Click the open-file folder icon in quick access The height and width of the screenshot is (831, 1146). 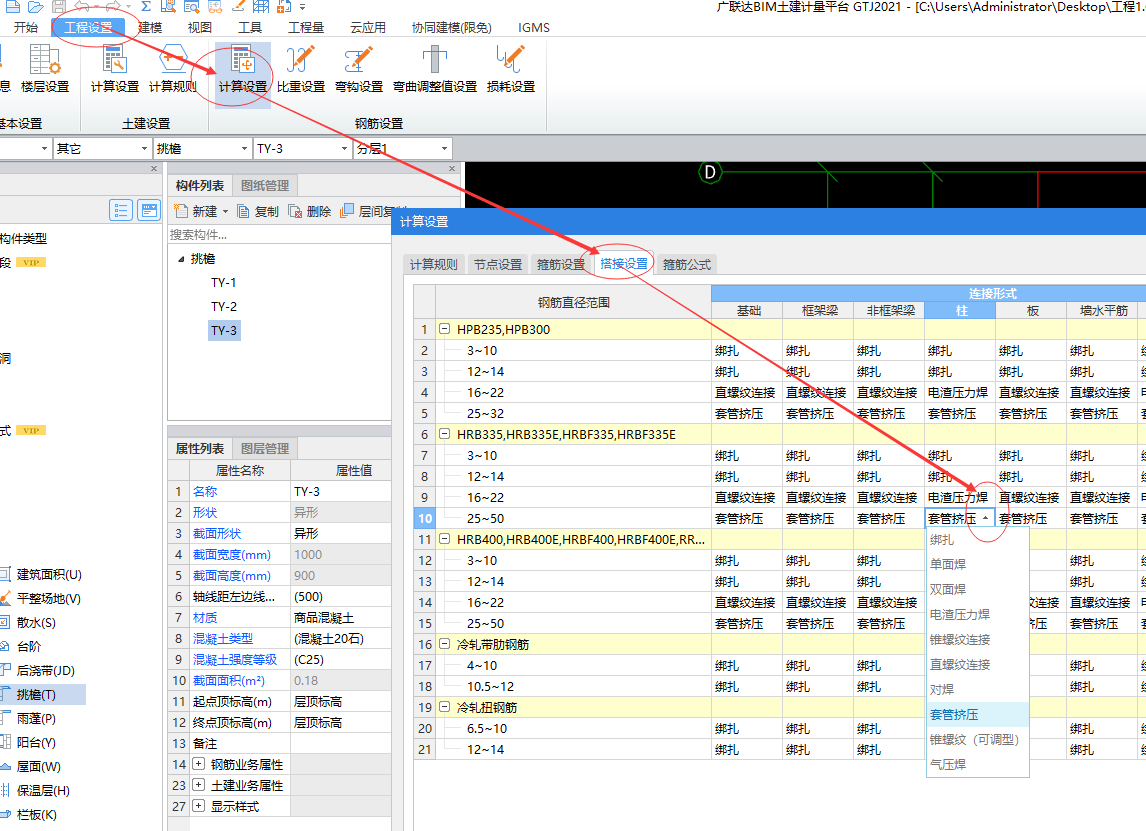(35, 7)
